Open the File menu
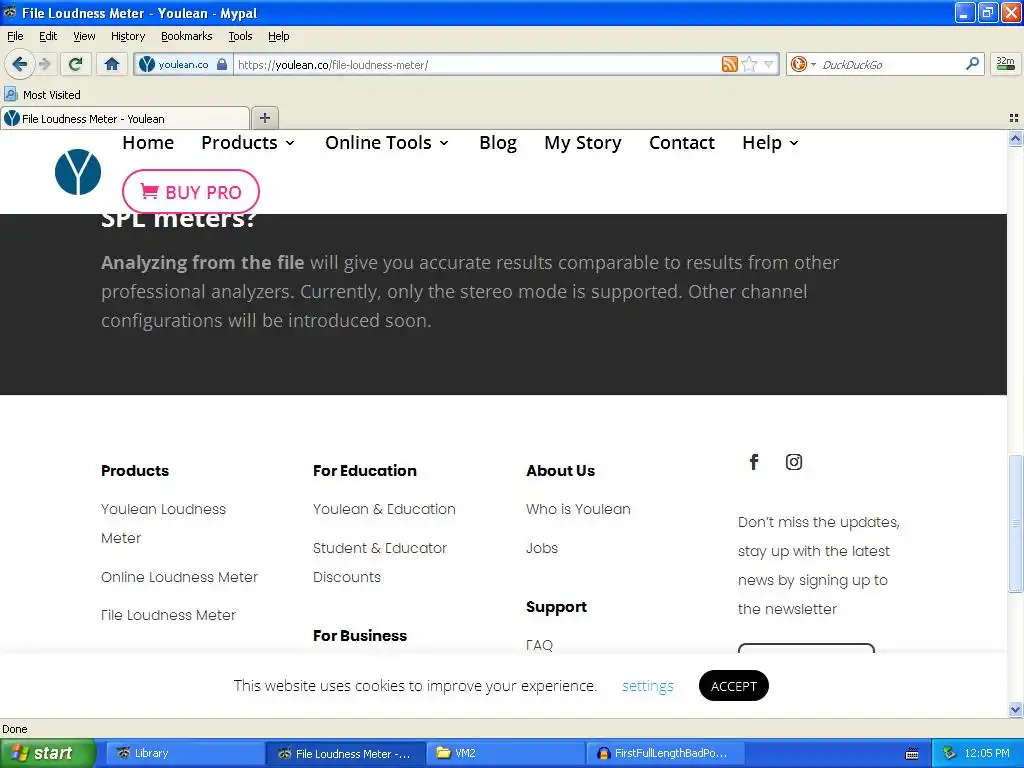Viewport: 1024px width, 768px height. coord(15,36)
